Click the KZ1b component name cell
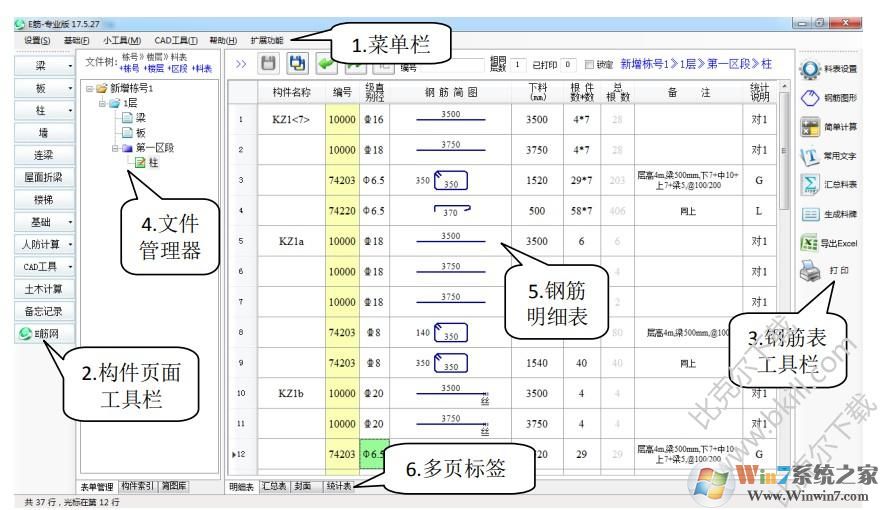Image resolution: width=885 pixels, height=510 pixels. pos(291,393)
